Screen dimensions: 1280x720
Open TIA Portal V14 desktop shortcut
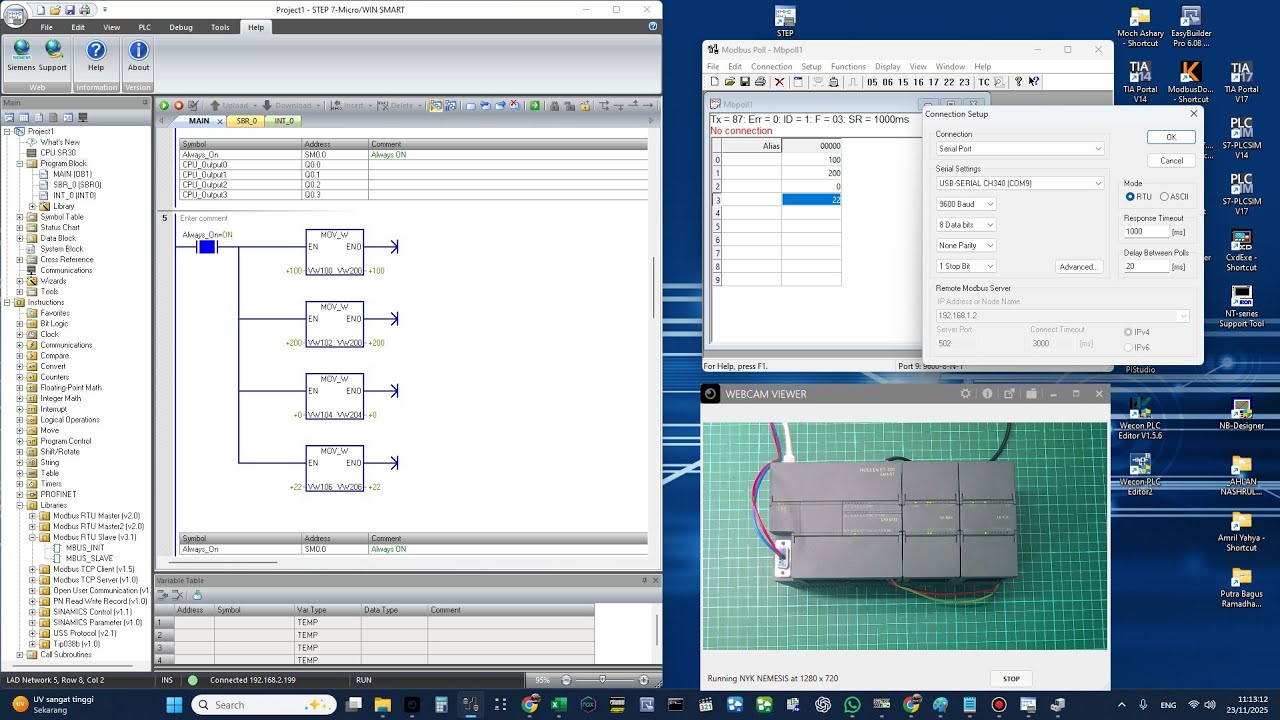coord(1140,82)
